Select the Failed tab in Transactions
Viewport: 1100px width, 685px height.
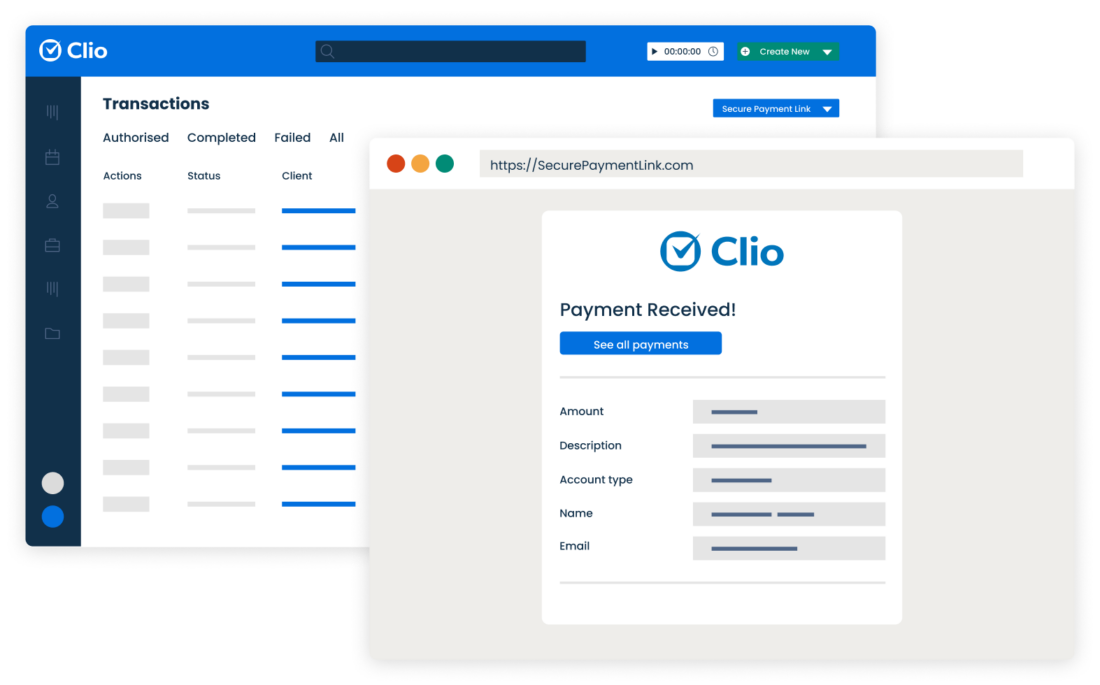click(292, 137)
